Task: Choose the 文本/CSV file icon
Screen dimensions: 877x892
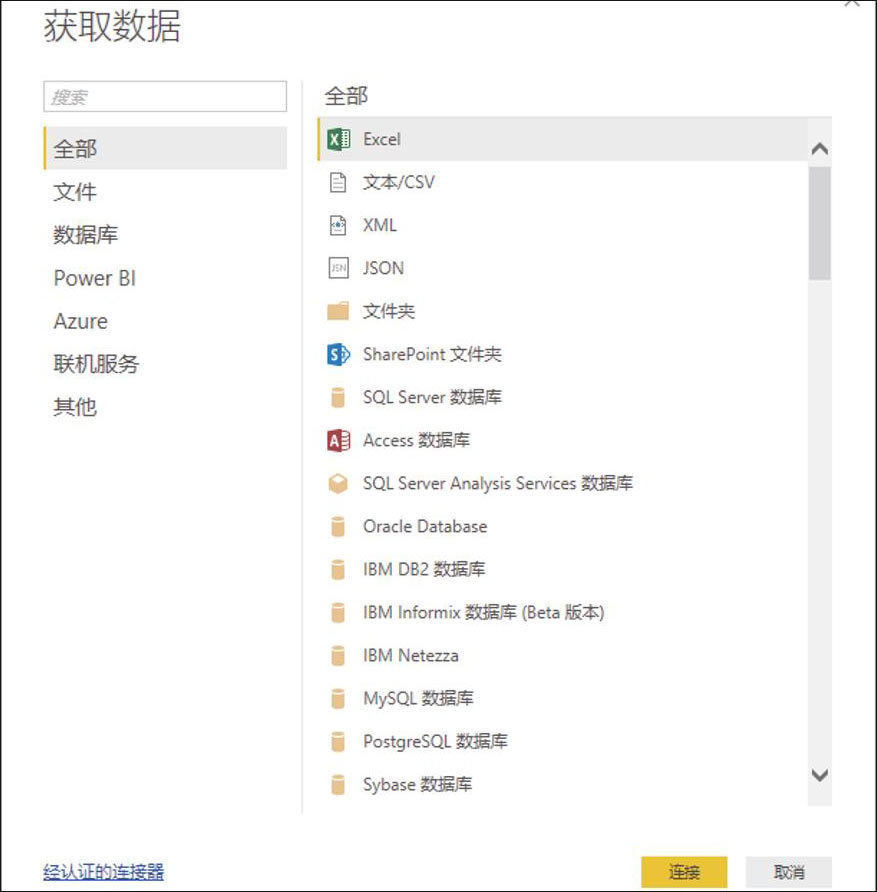Action: 338,182
